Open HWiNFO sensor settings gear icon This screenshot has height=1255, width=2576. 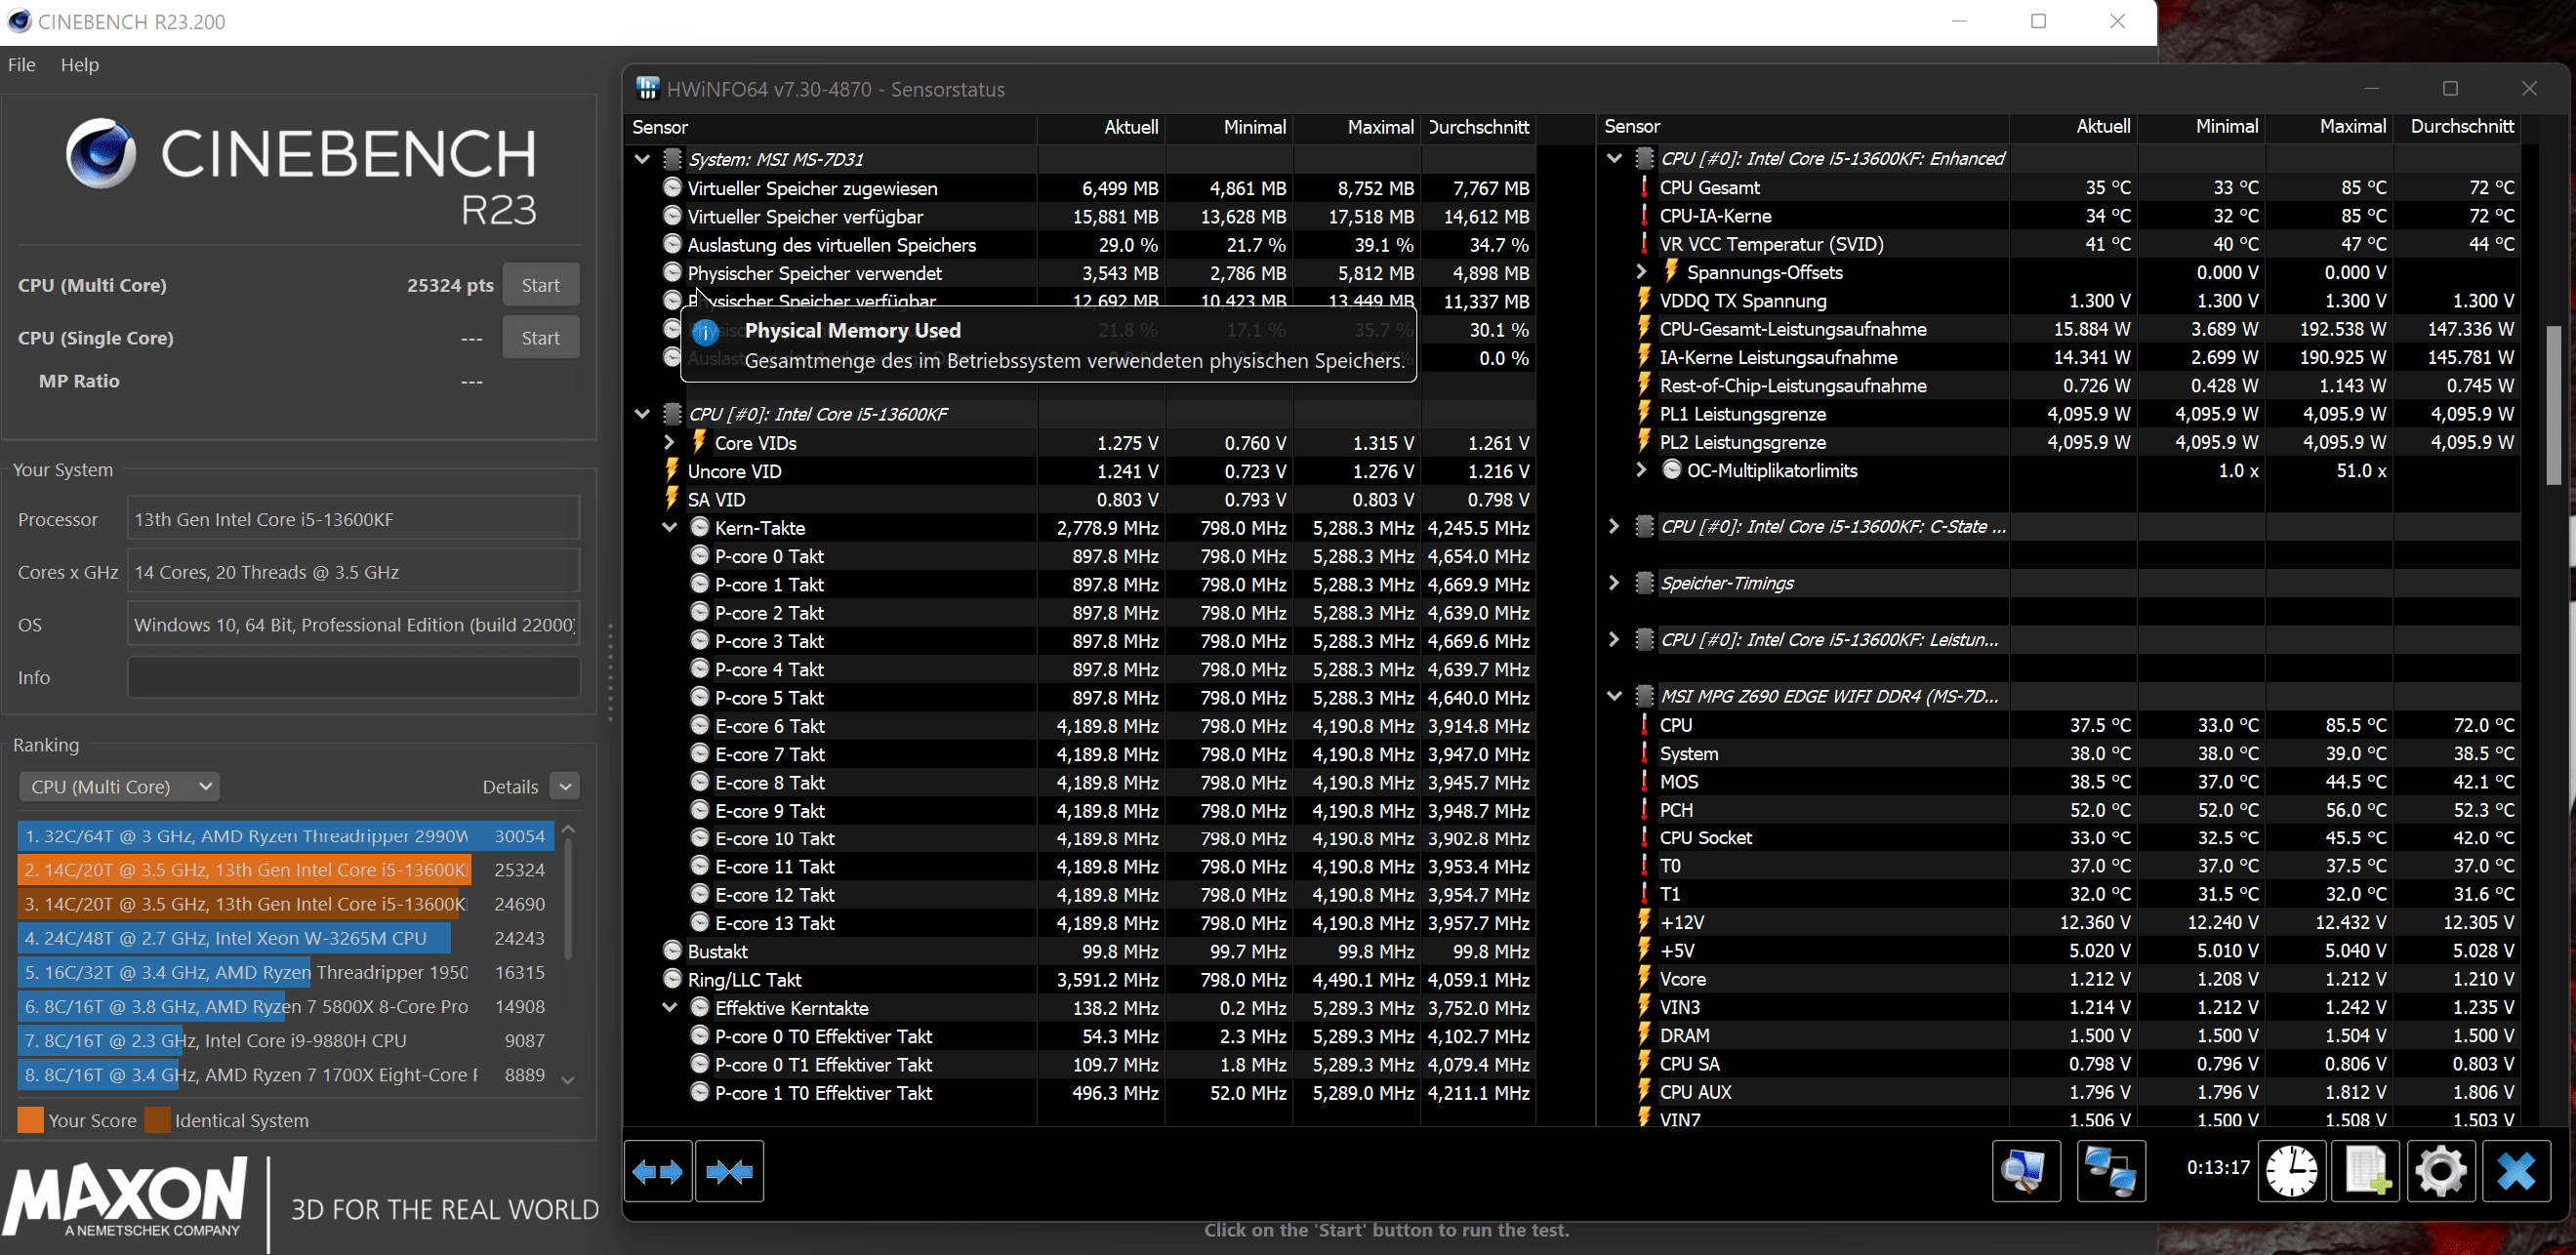tap(2441, 1171)
